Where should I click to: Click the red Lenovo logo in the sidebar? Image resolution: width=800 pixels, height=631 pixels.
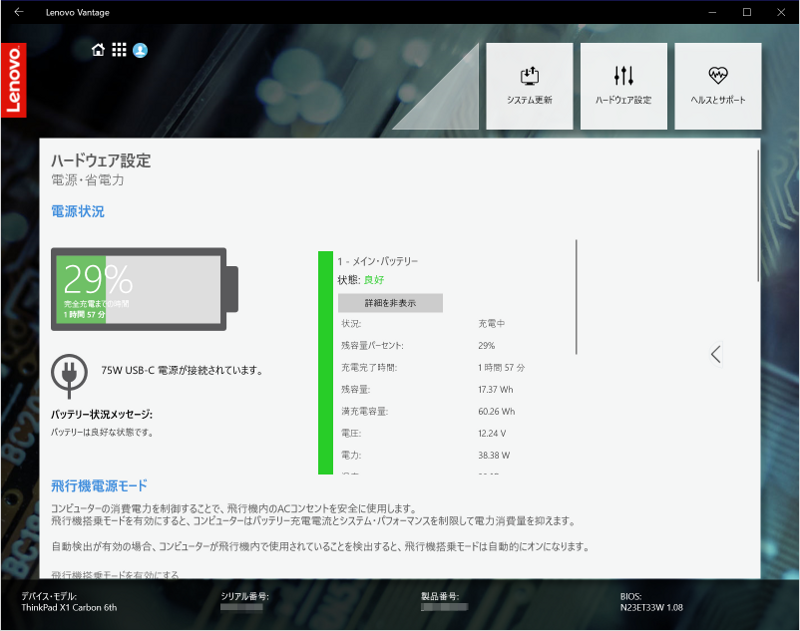(x=14, y=80)
